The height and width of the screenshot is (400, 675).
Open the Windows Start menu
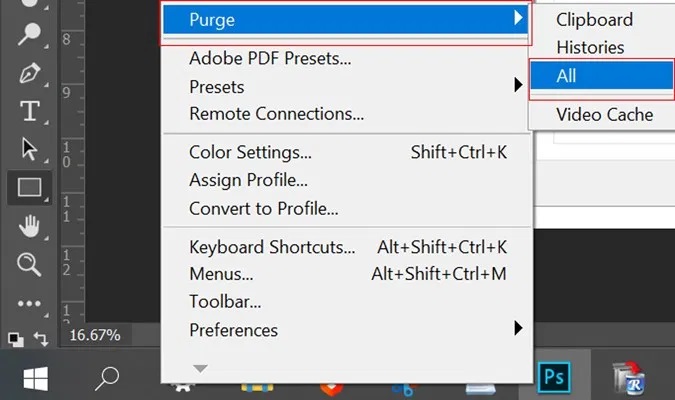(x=36, y=378)
